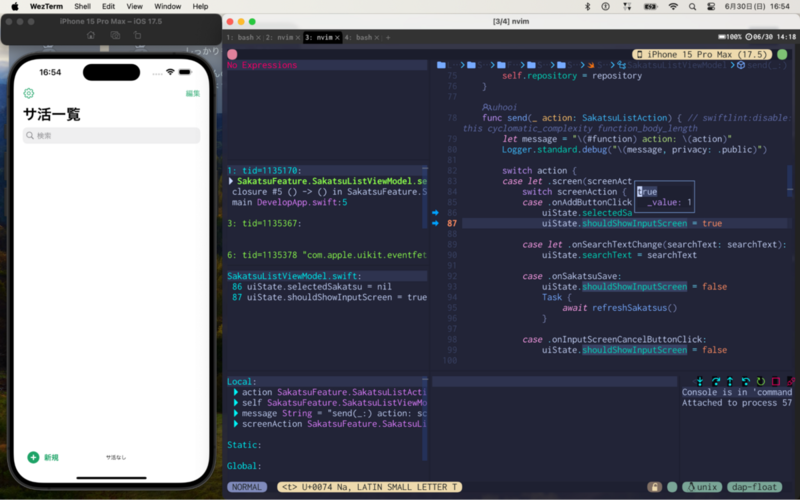
Task: Open a new WezTerm tab with plus
Action: coord(388,37)
